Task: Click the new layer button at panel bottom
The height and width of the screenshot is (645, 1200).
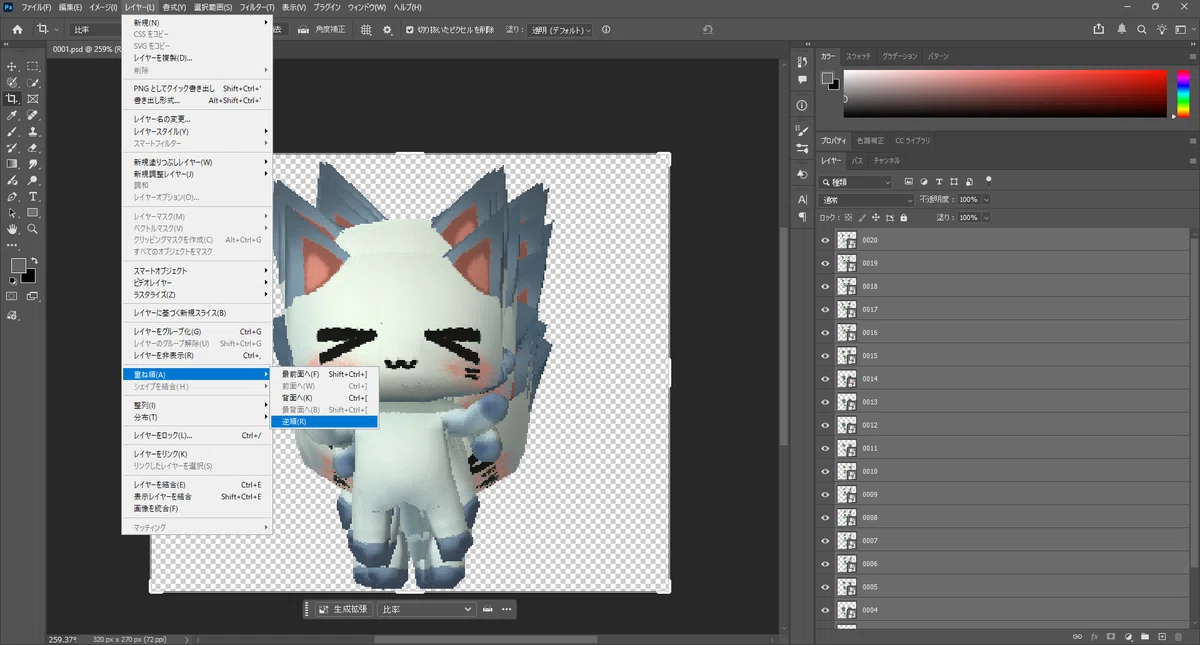Action: pos(1161,636)
